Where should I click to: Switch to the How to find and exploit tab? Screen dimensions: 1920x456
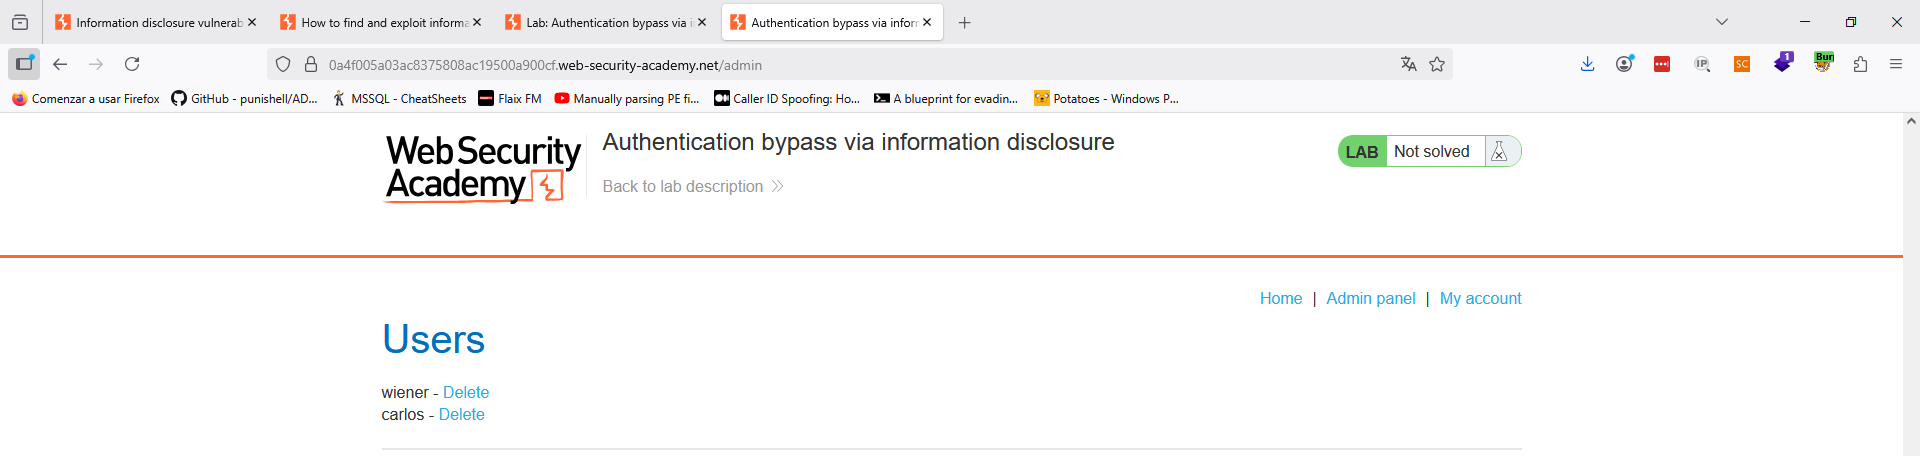381,22
